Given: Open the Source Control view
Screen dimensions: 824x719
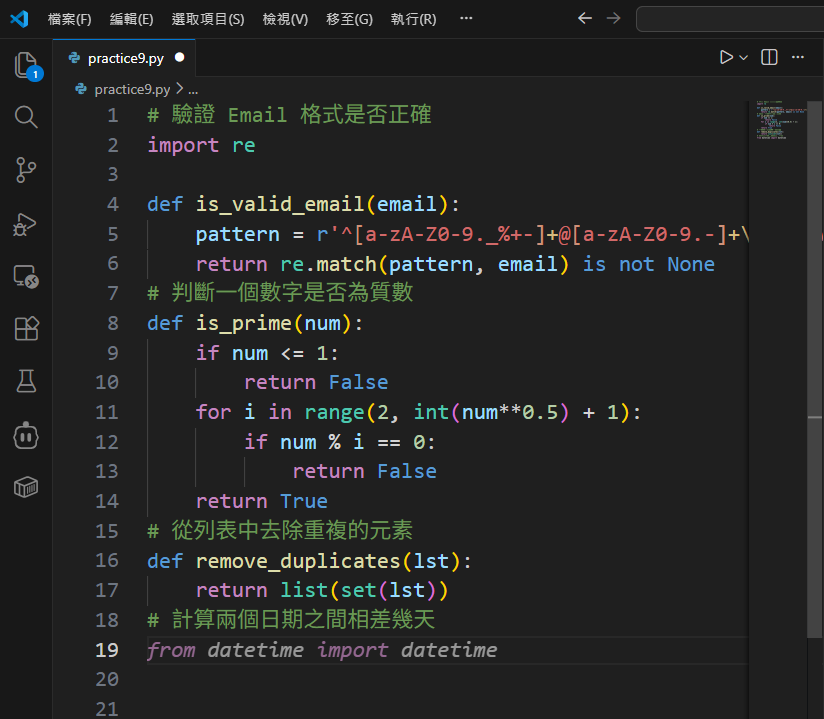Looking at the screenshot, I should (x=26, y=170).
